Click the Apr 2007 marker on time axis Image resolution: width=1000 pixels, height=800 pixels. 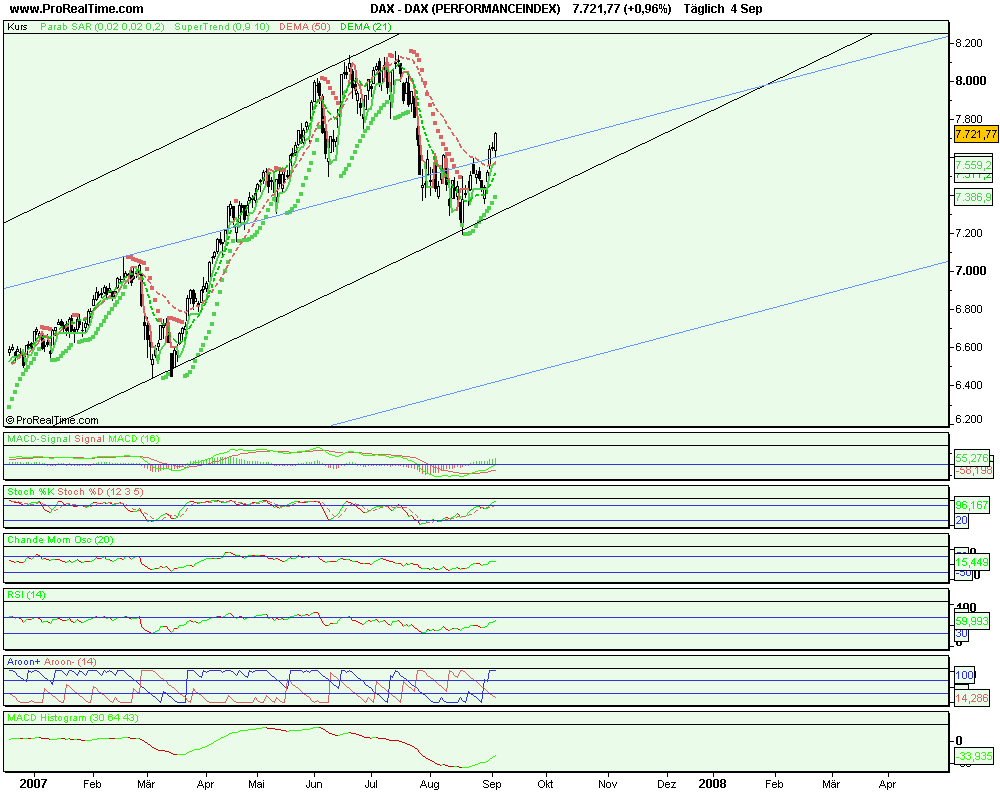(205, 784)
